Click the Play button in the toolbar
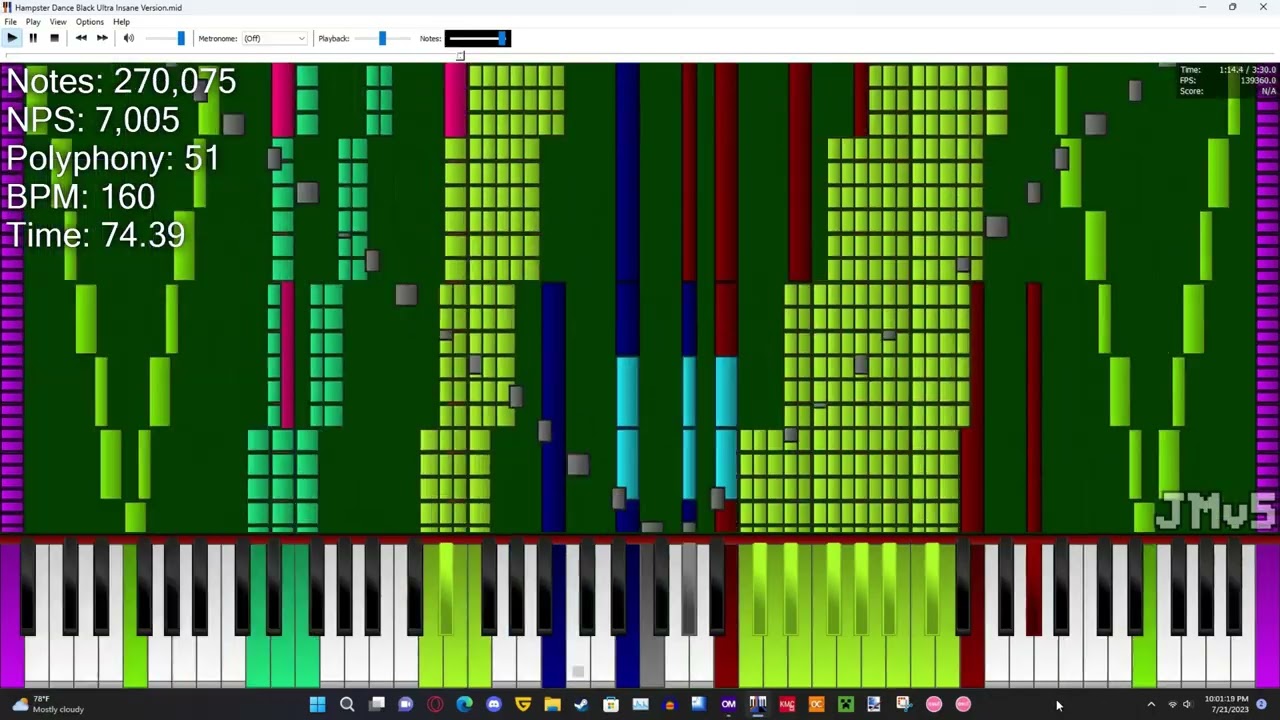Viewport: 1280px width, 720px height. pyautogui.click(x=12, y=38)
